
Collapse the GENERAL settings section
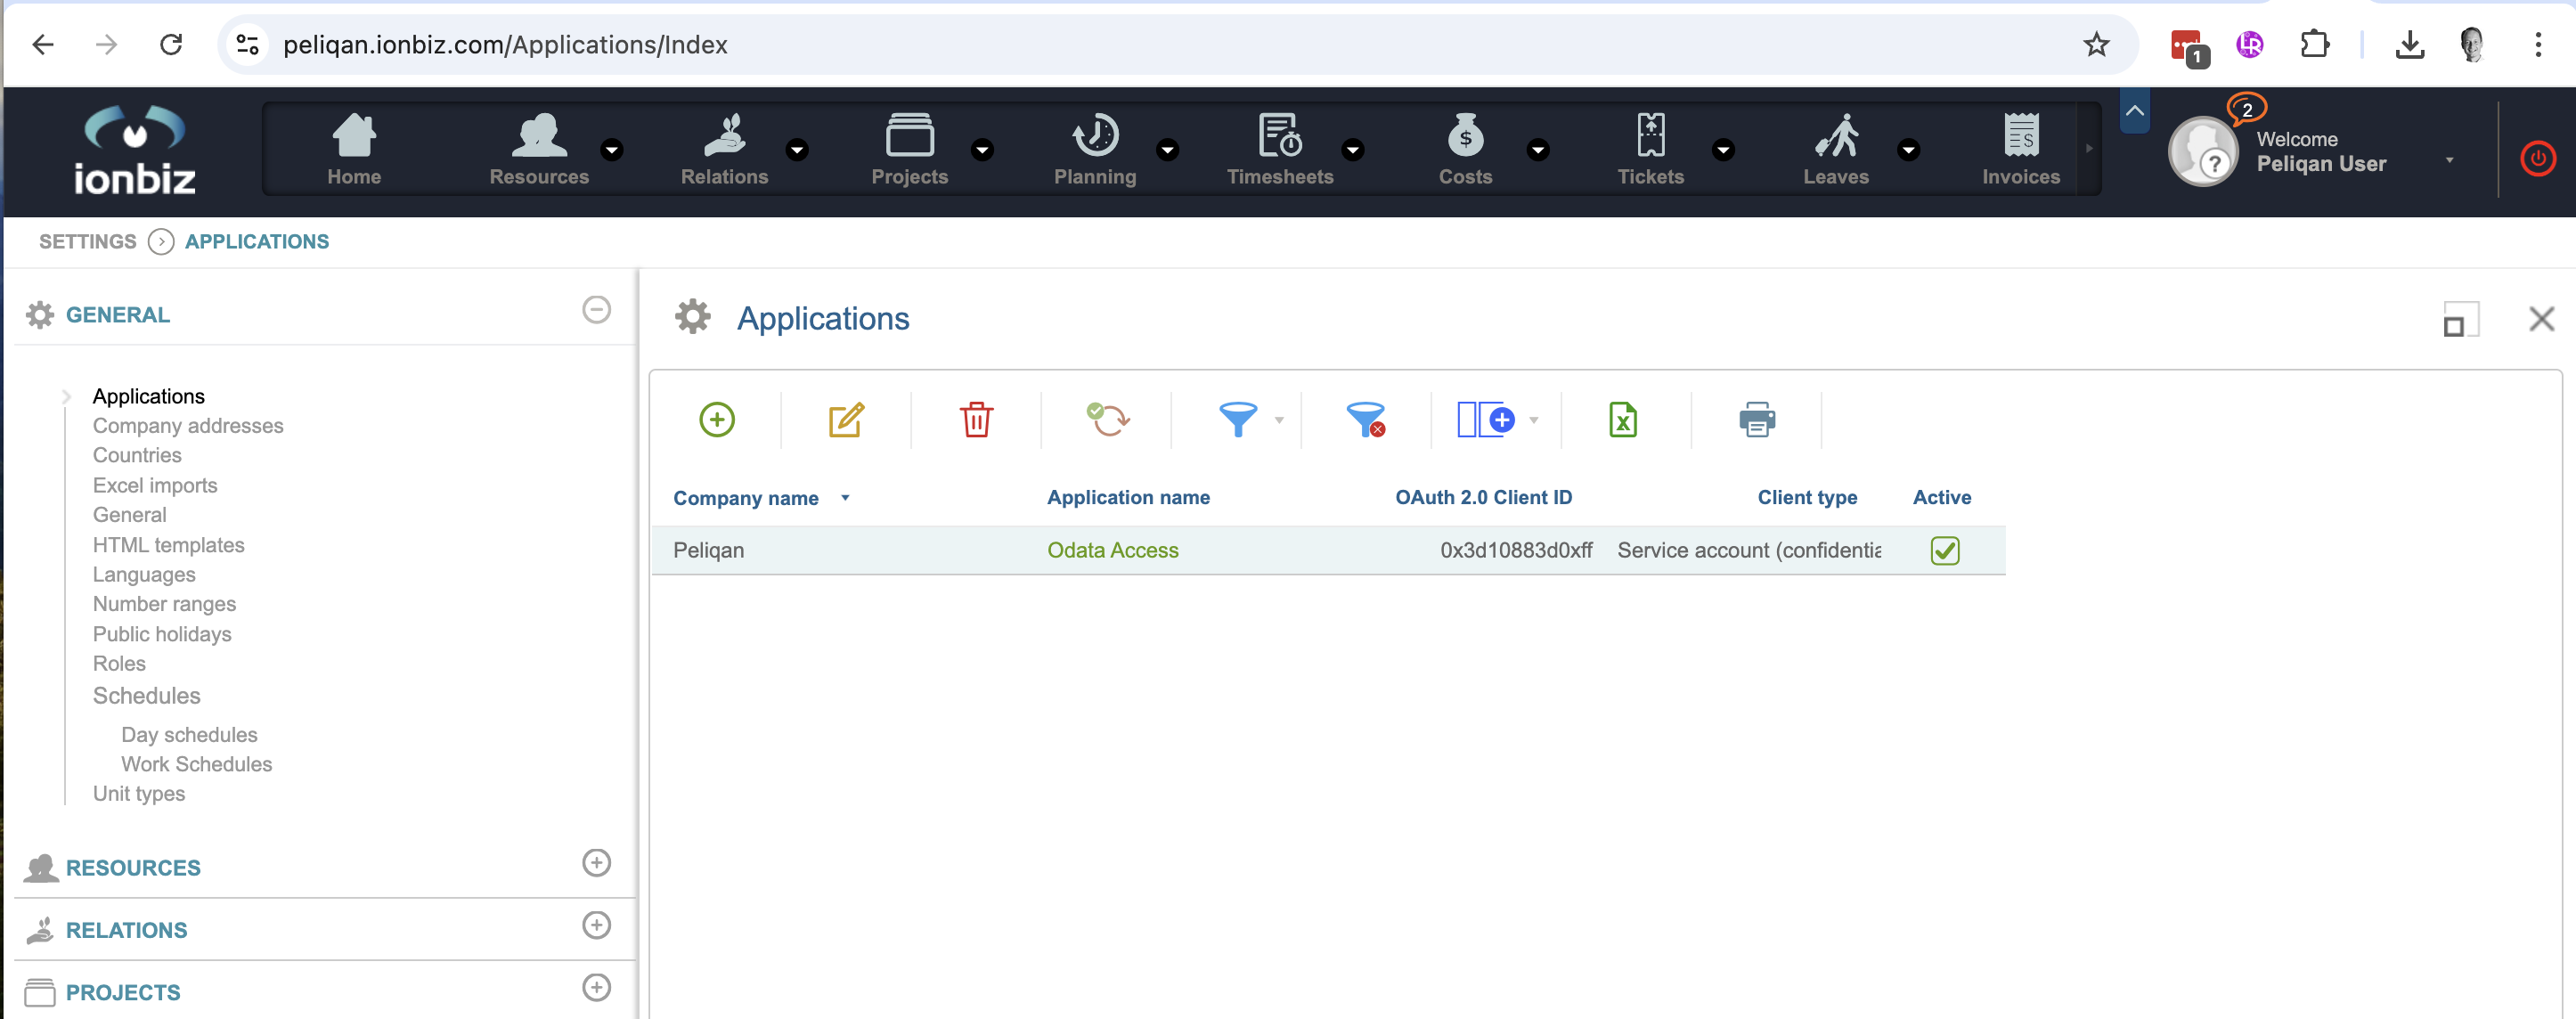click(596, 309)
